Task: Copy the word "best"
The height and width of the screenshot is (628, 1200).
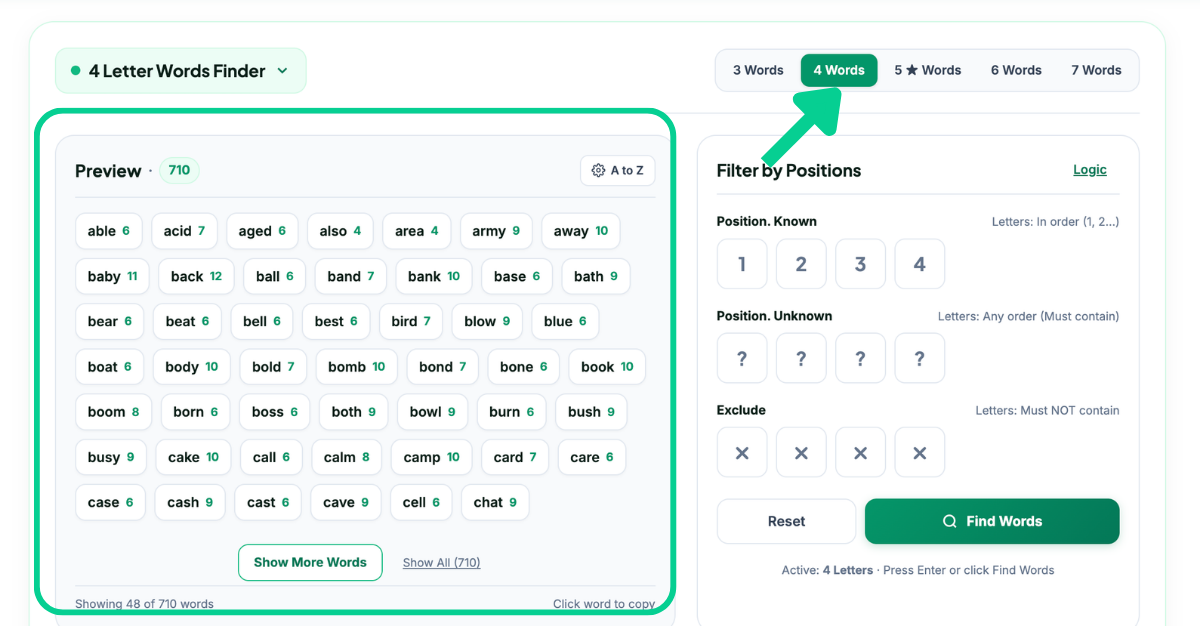Action: [336, 321]
